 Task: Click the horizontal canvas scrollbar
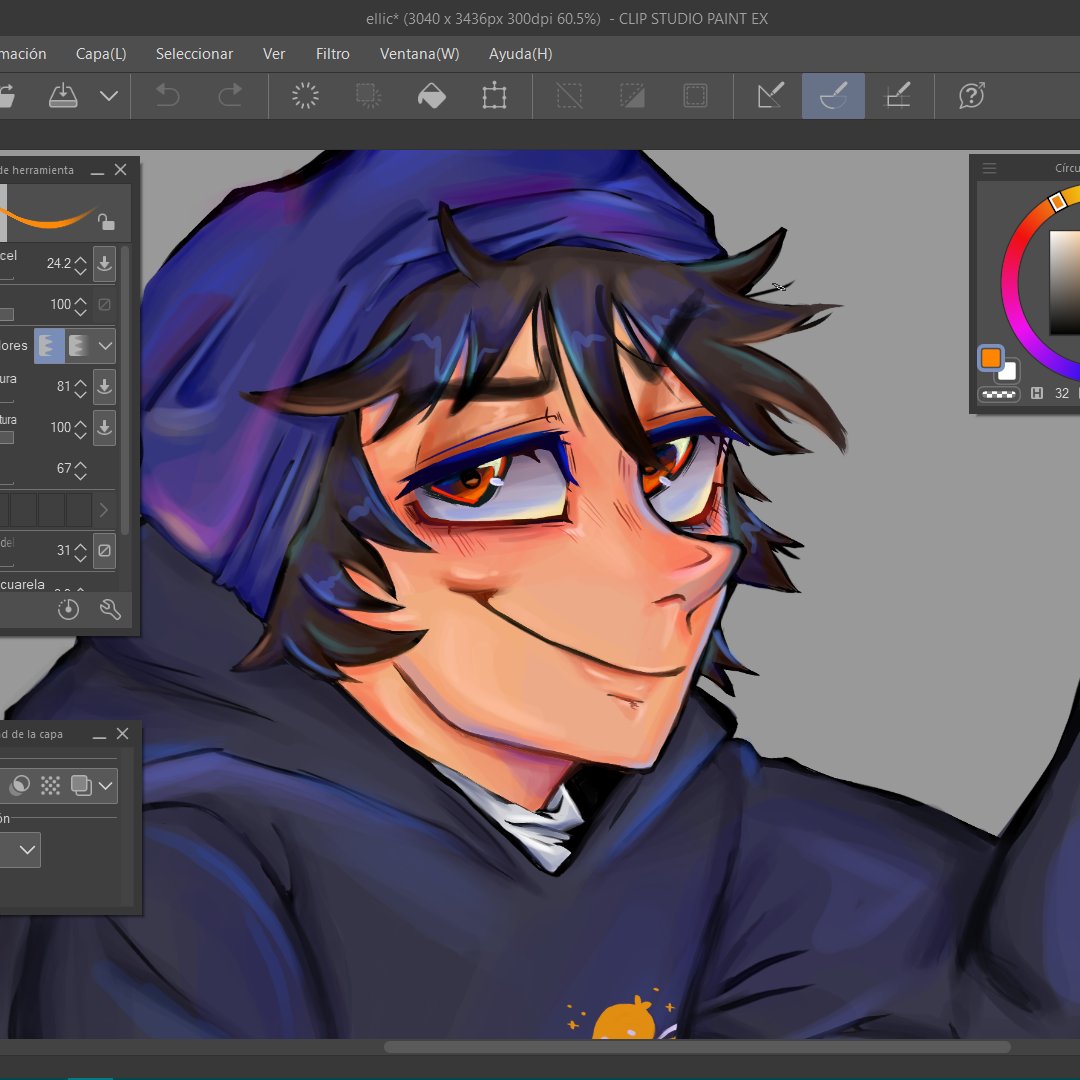(697, 1047)
